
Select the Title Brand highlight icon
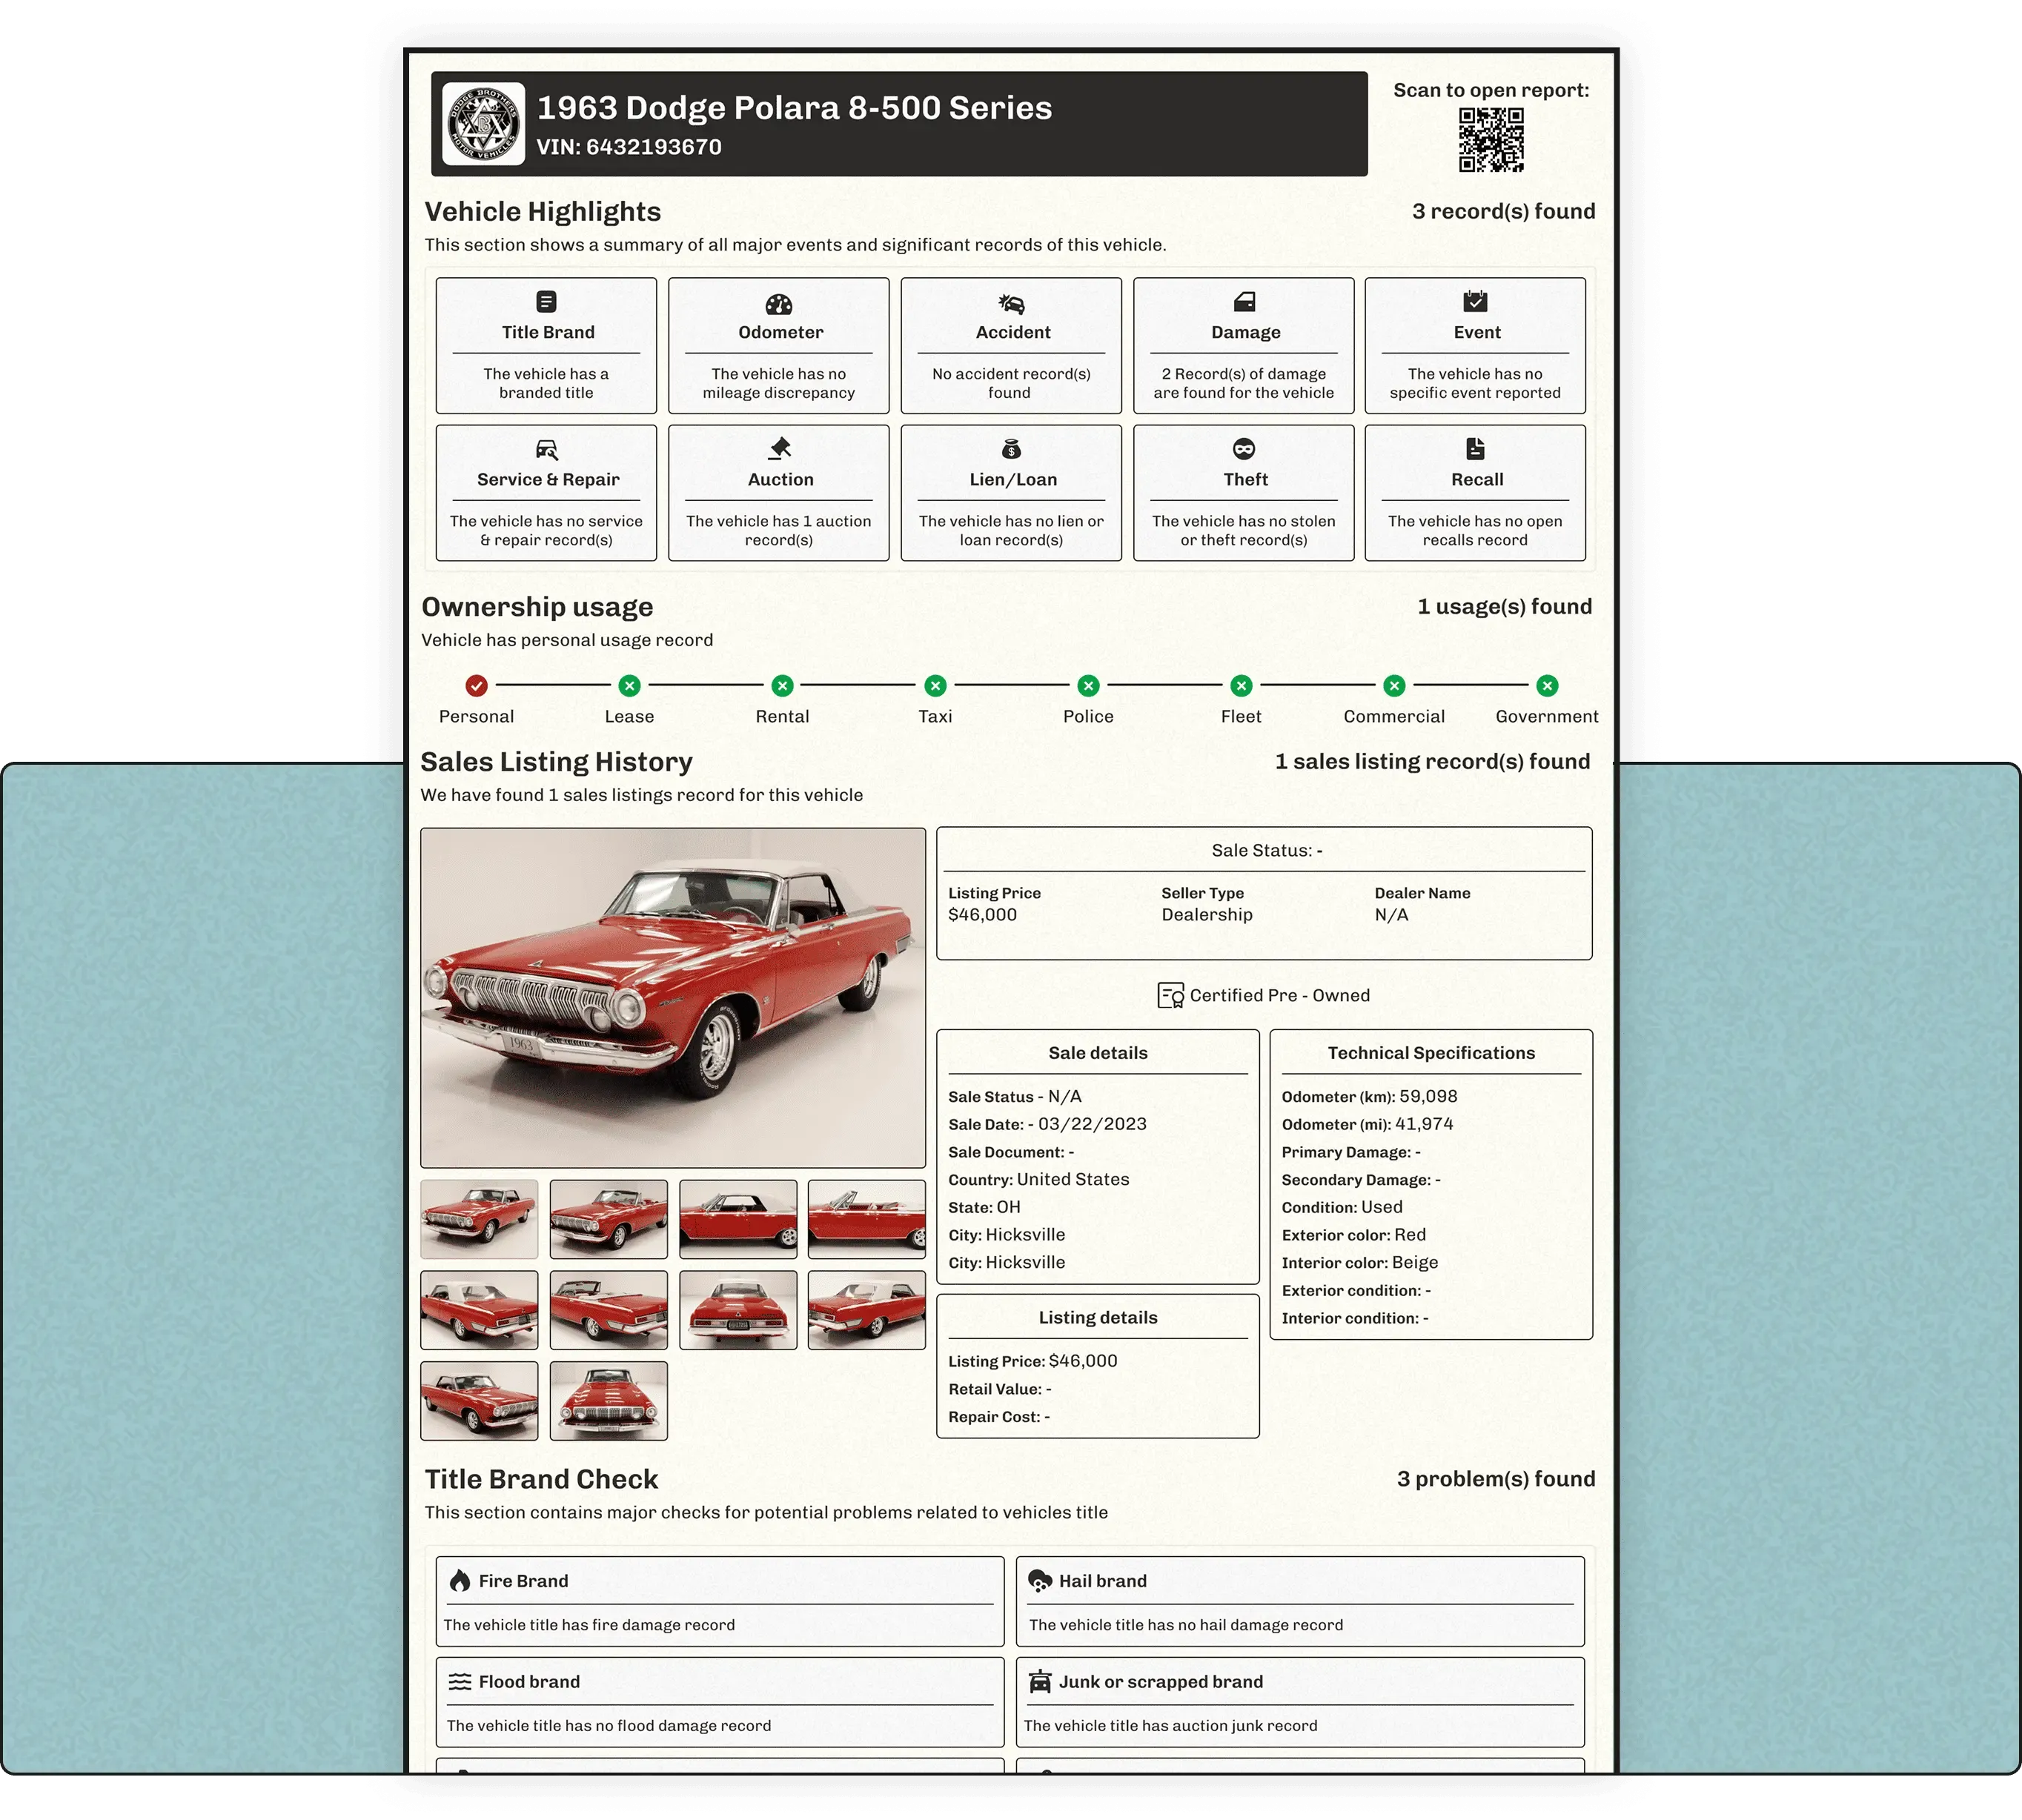[546, 302]
